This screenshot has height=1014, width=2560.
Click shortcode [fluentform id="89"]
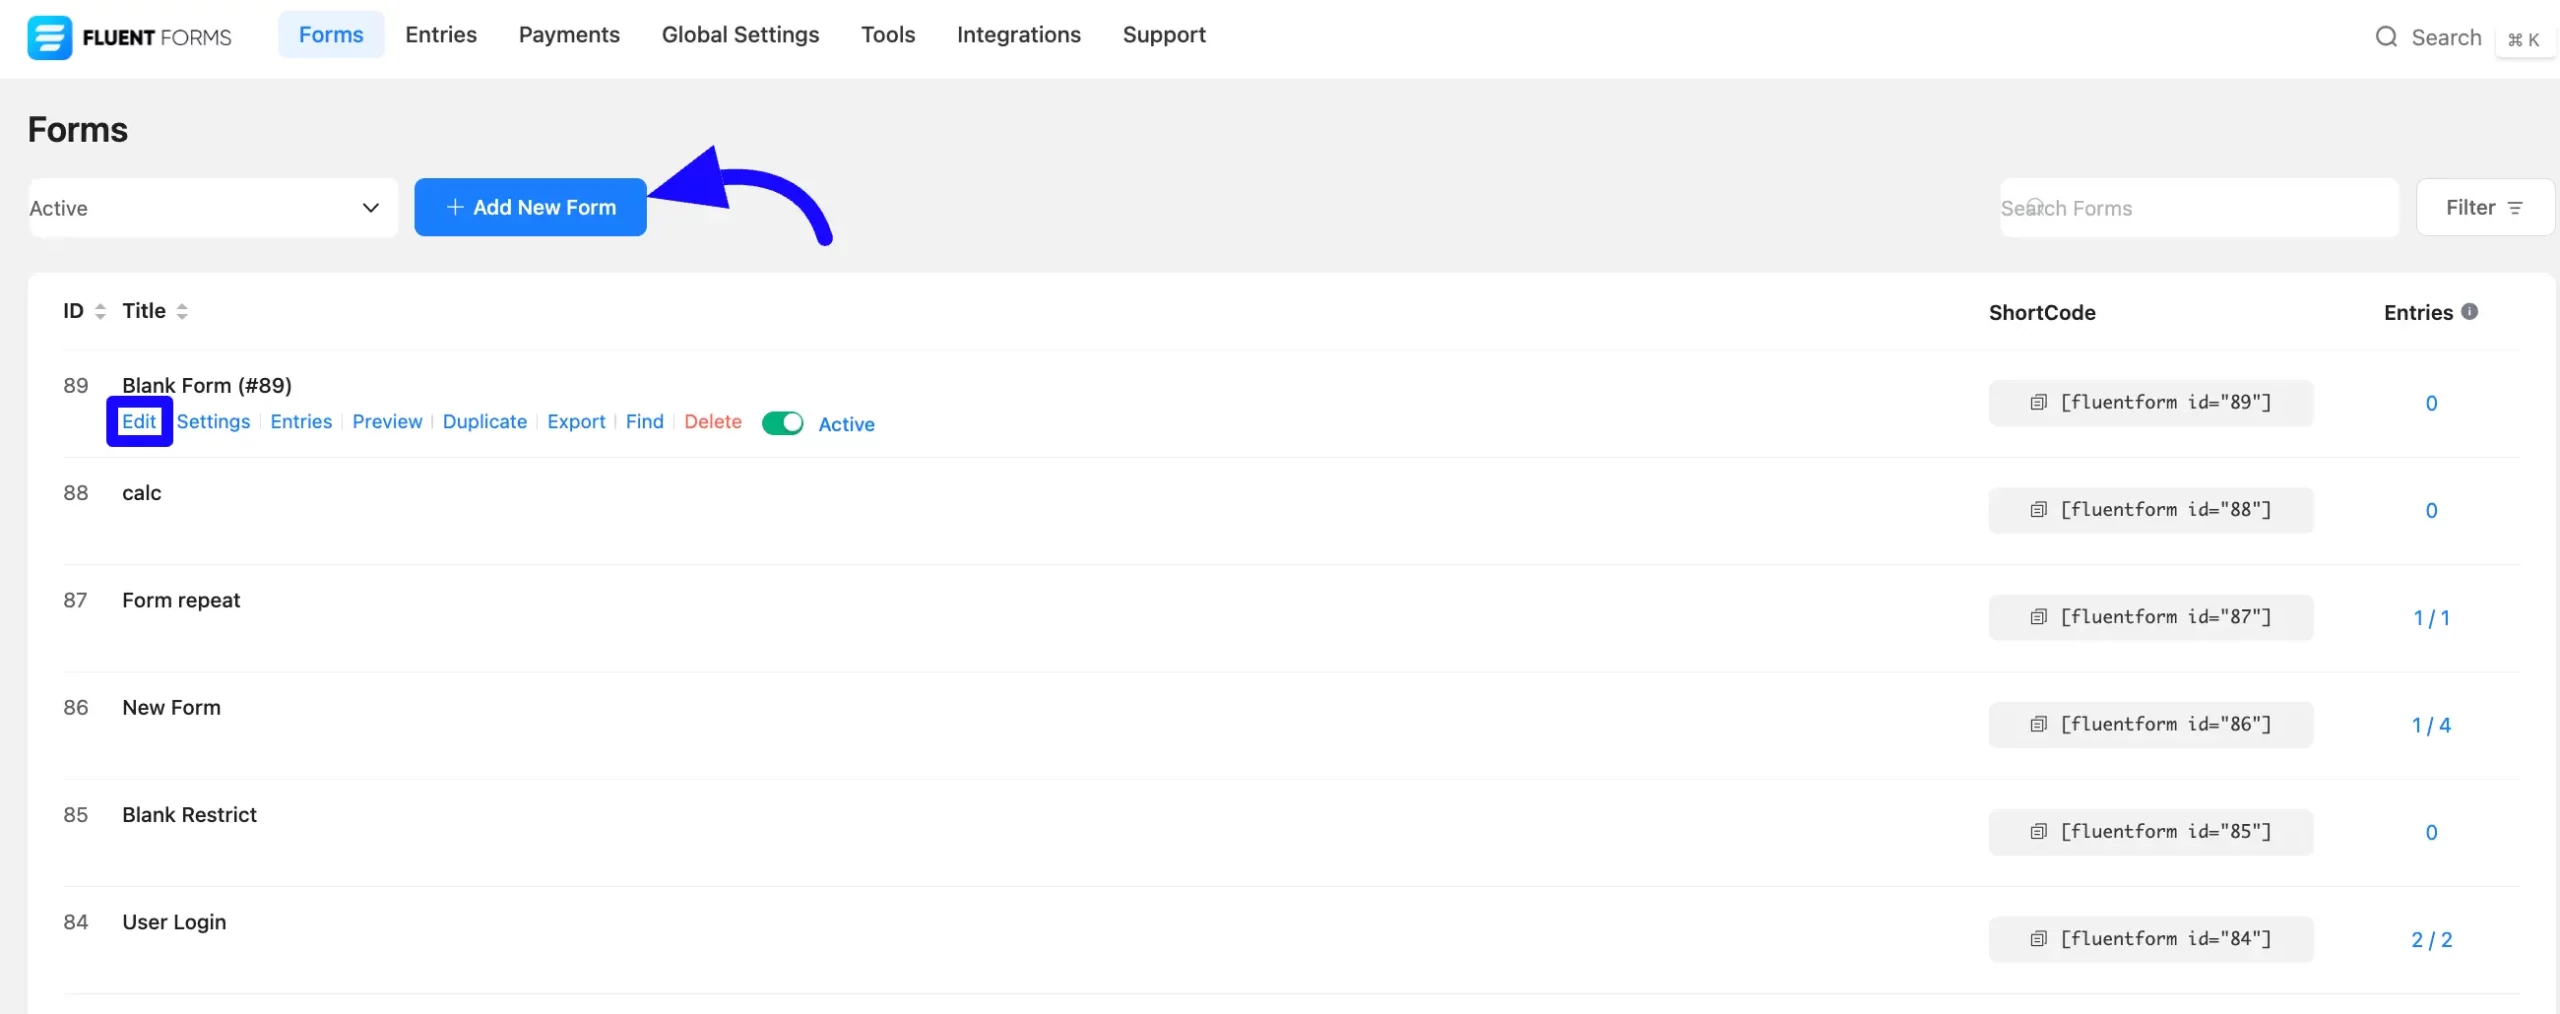(2151, 402)
